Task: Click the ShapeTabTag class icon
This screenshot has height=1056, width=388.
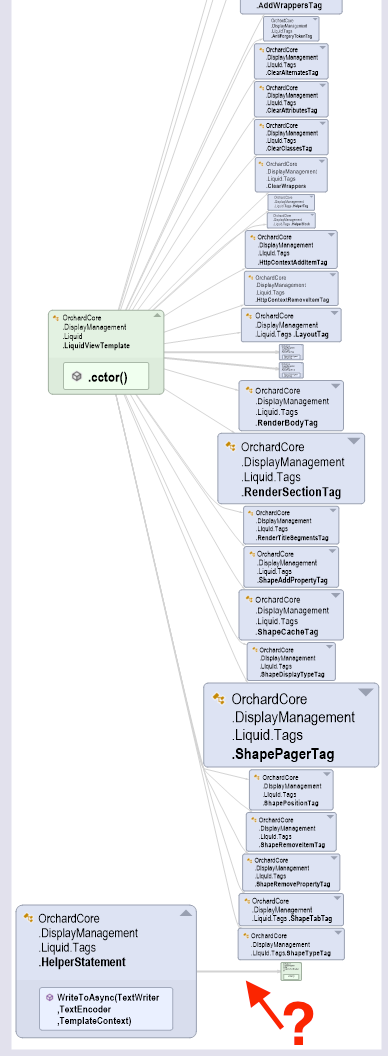Action: pyautogui.click(x=247, y=901)
